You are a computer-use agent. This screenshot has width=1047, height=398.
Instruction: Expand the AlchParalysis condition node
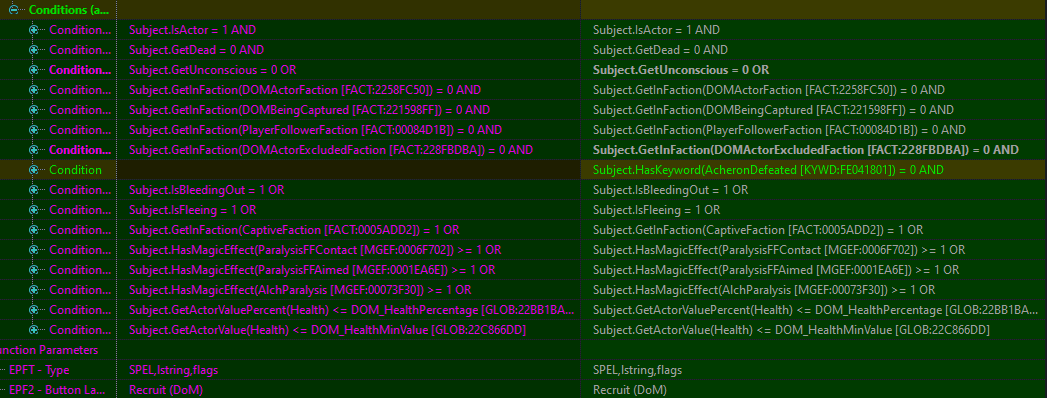pos(33,290)
